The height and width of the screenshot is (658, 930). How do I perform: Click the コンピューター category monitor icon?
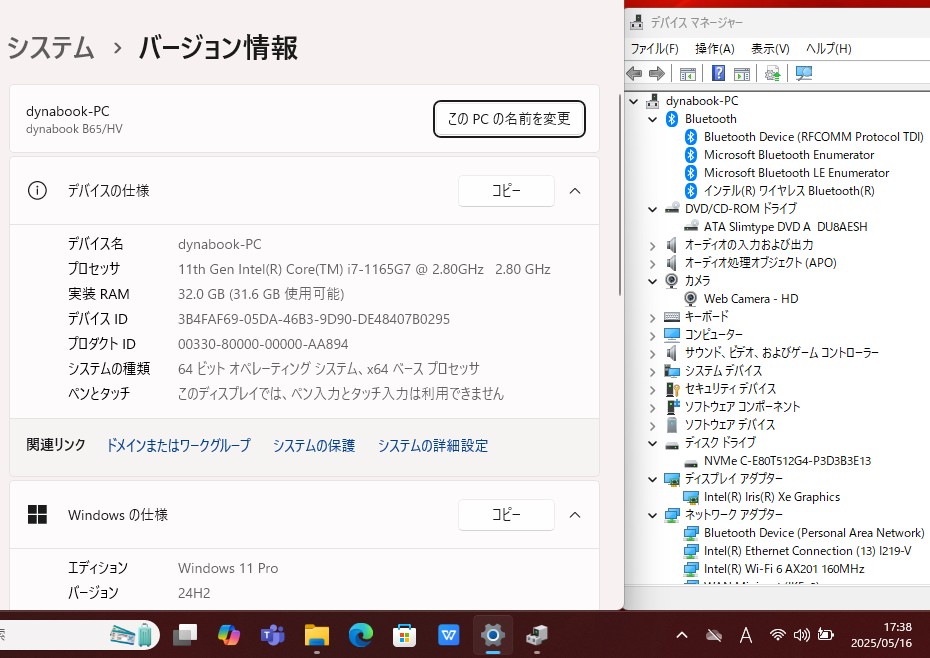672,335
